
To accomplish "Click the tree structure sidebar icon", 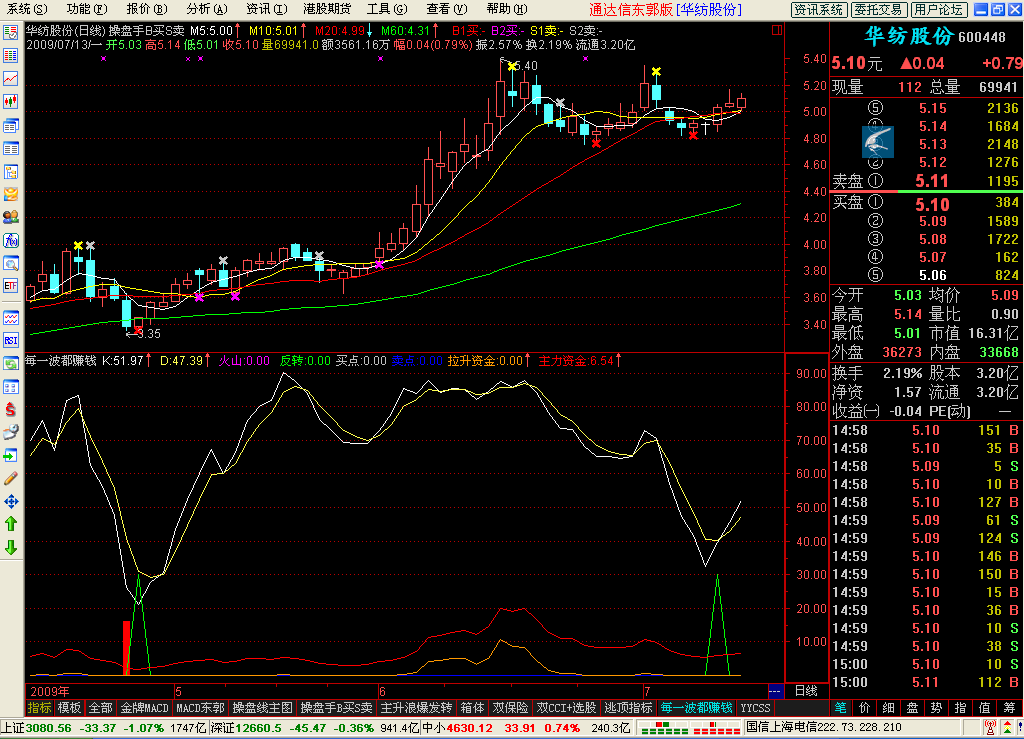I will pos(10,171).
